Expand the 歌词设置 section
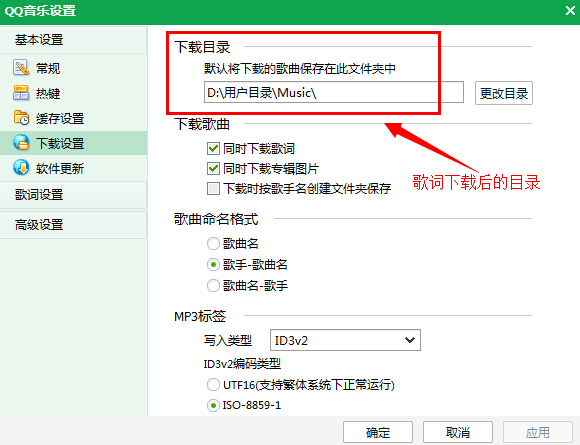This screenshot has height=445, width=580. (74, 195)
